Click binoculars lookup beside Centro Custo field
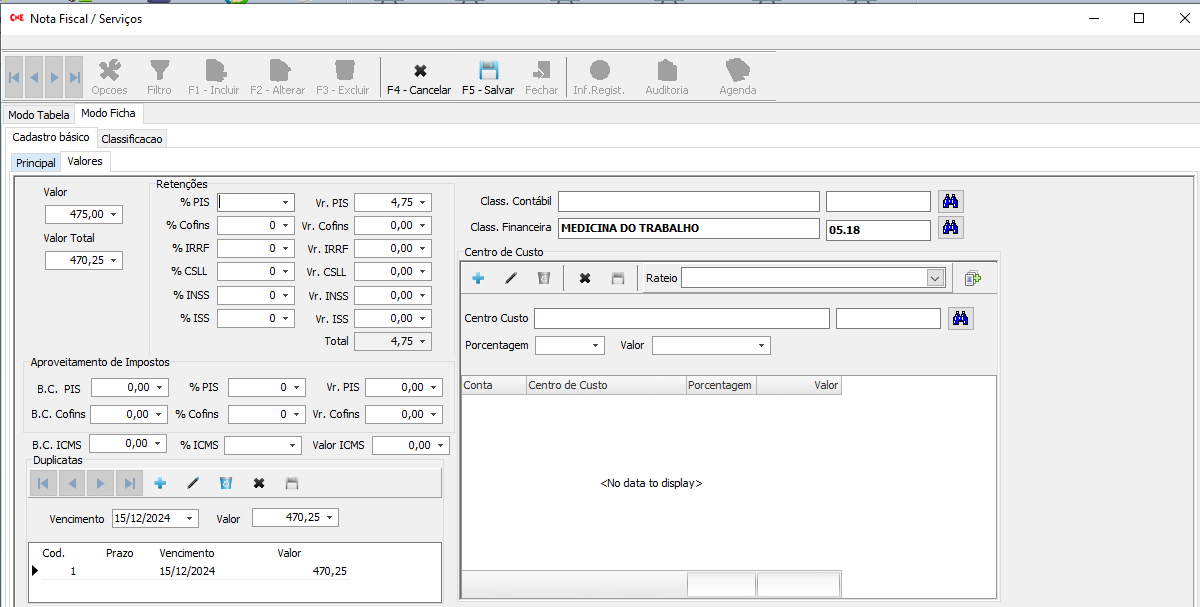This screenshot has height=607, width=1200. (961, 318)
